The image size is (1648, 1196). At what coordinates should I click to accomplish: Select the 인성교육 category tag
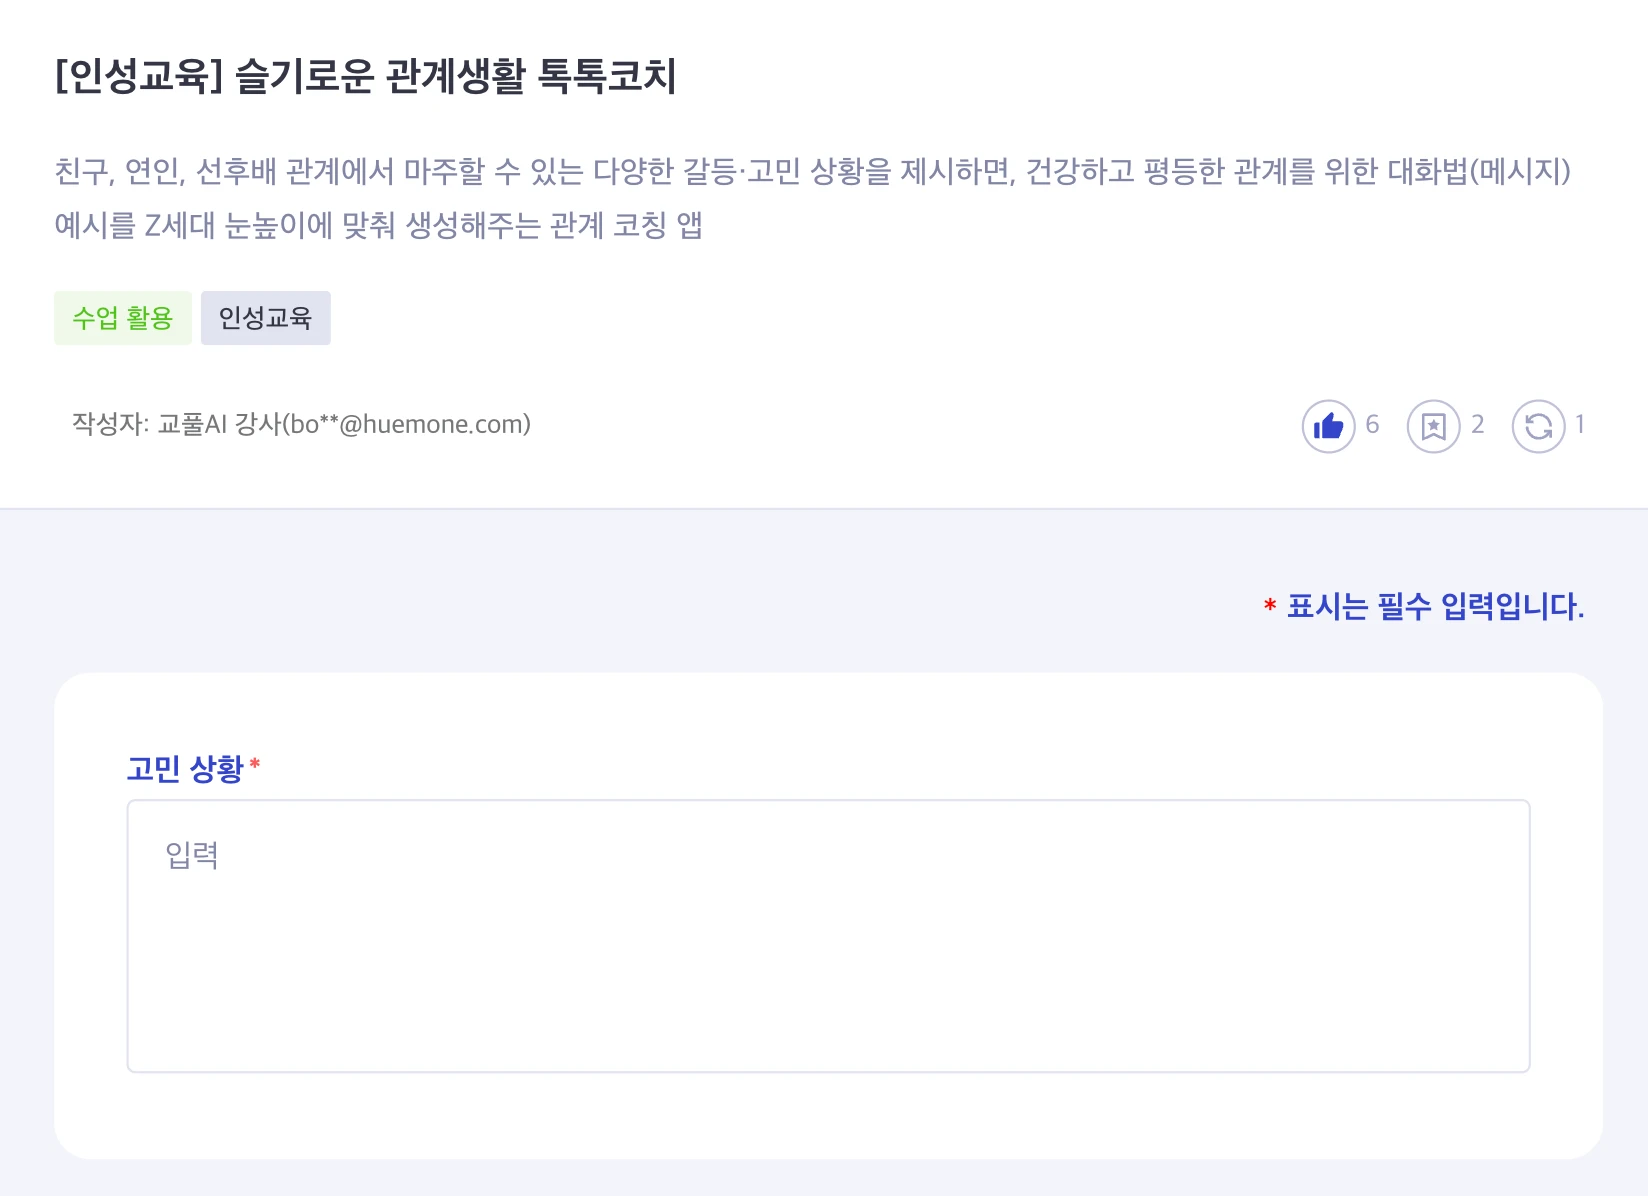coord(265,318)
